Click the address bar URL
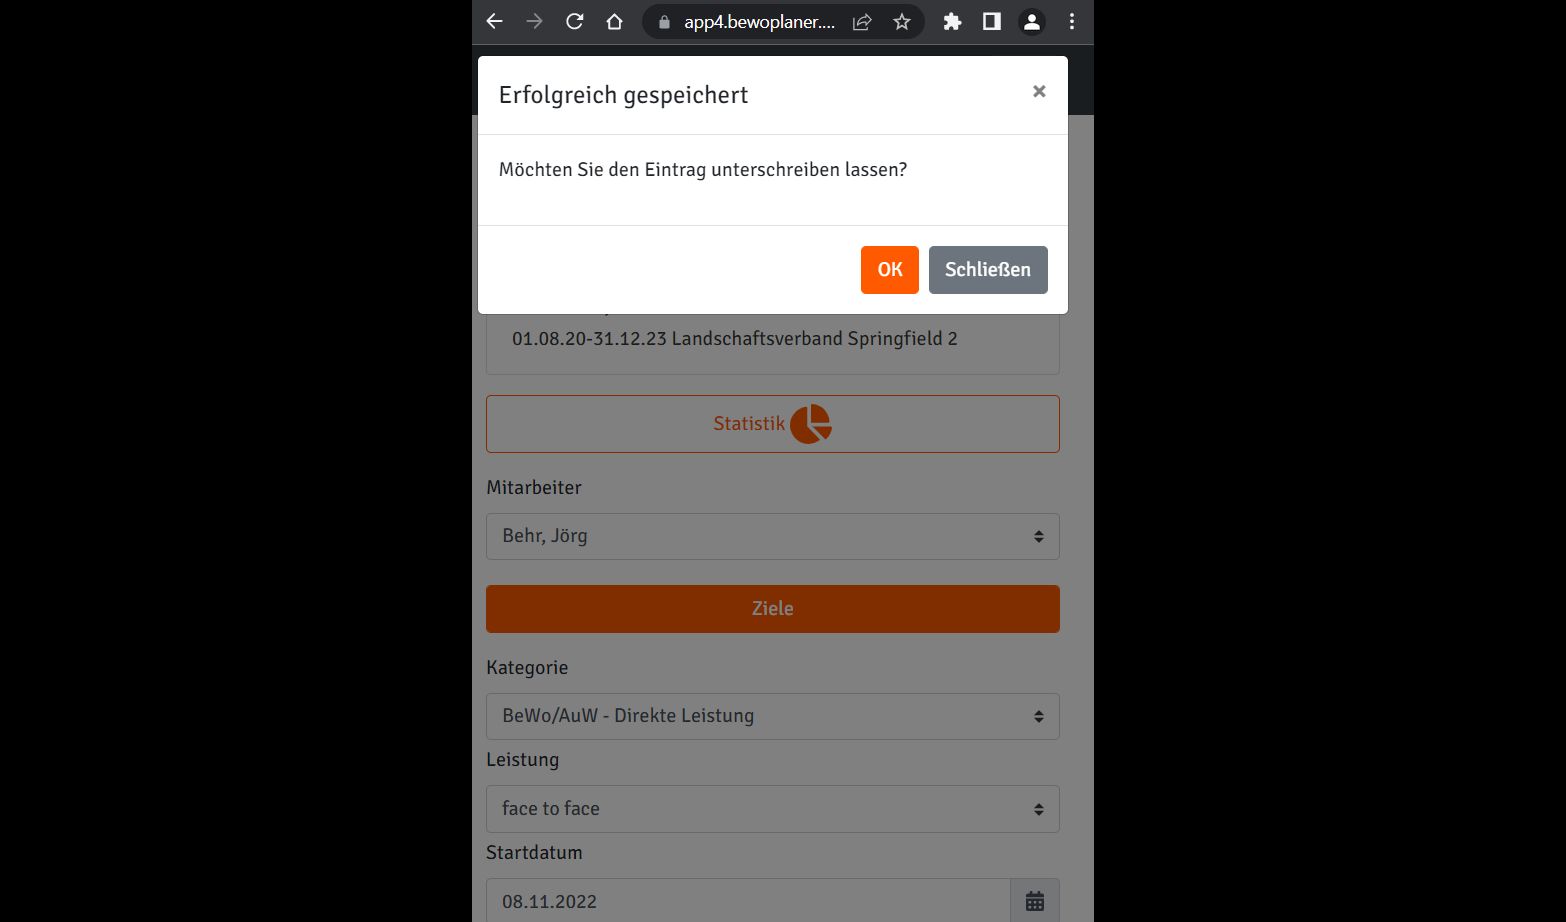This screenshot has width=1566, height=922. (759, 22)
